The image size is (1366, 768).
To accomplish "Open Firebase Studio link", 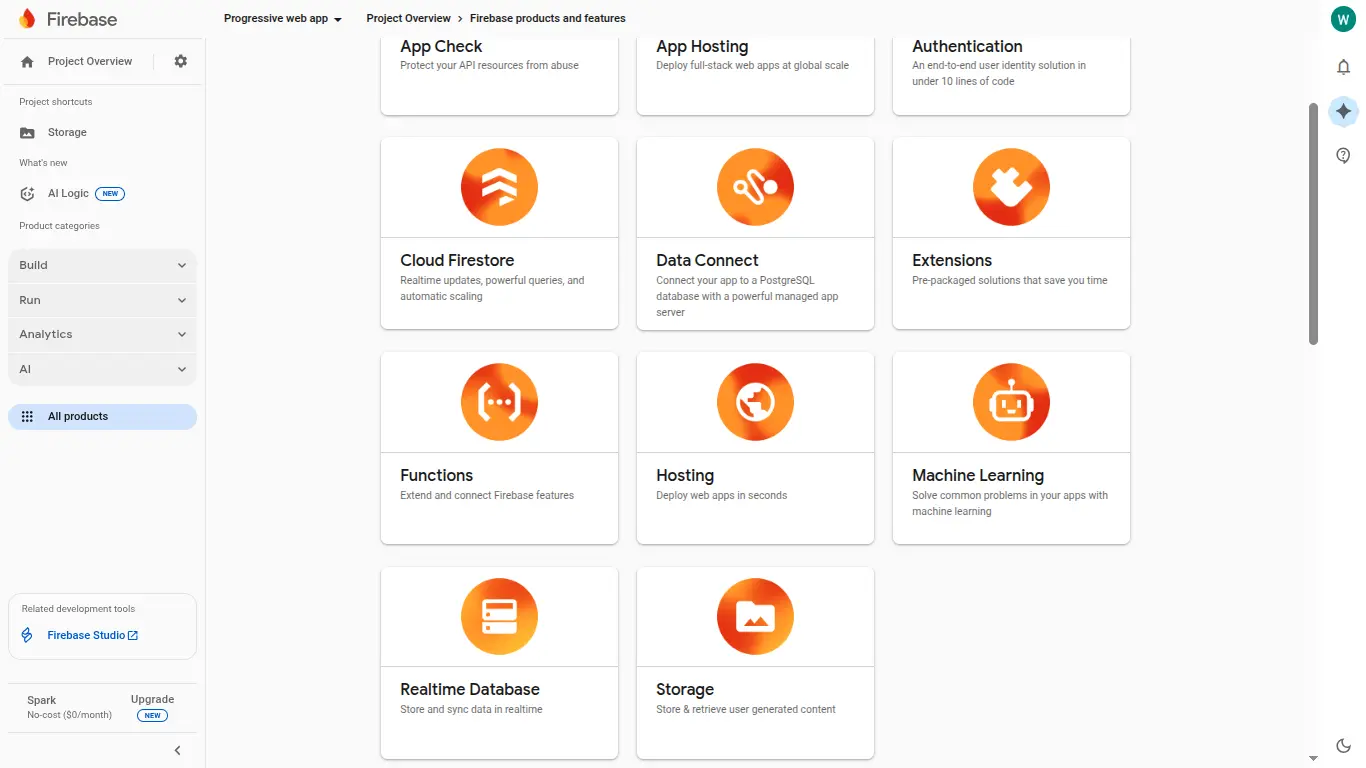I will point(92,635).
